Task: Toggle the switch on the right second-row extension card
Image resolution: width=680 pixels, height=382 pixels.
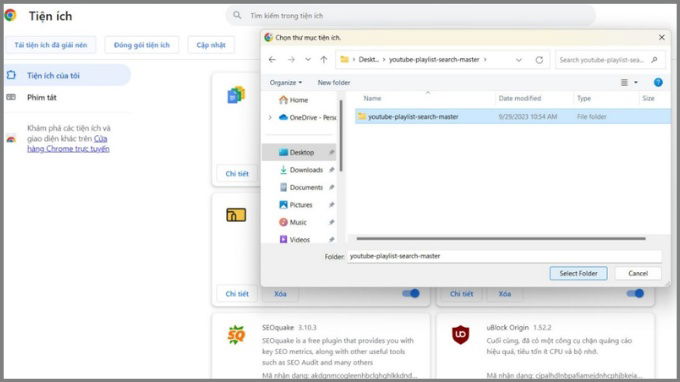Action: pyautogui.click(x=635, y=294)
